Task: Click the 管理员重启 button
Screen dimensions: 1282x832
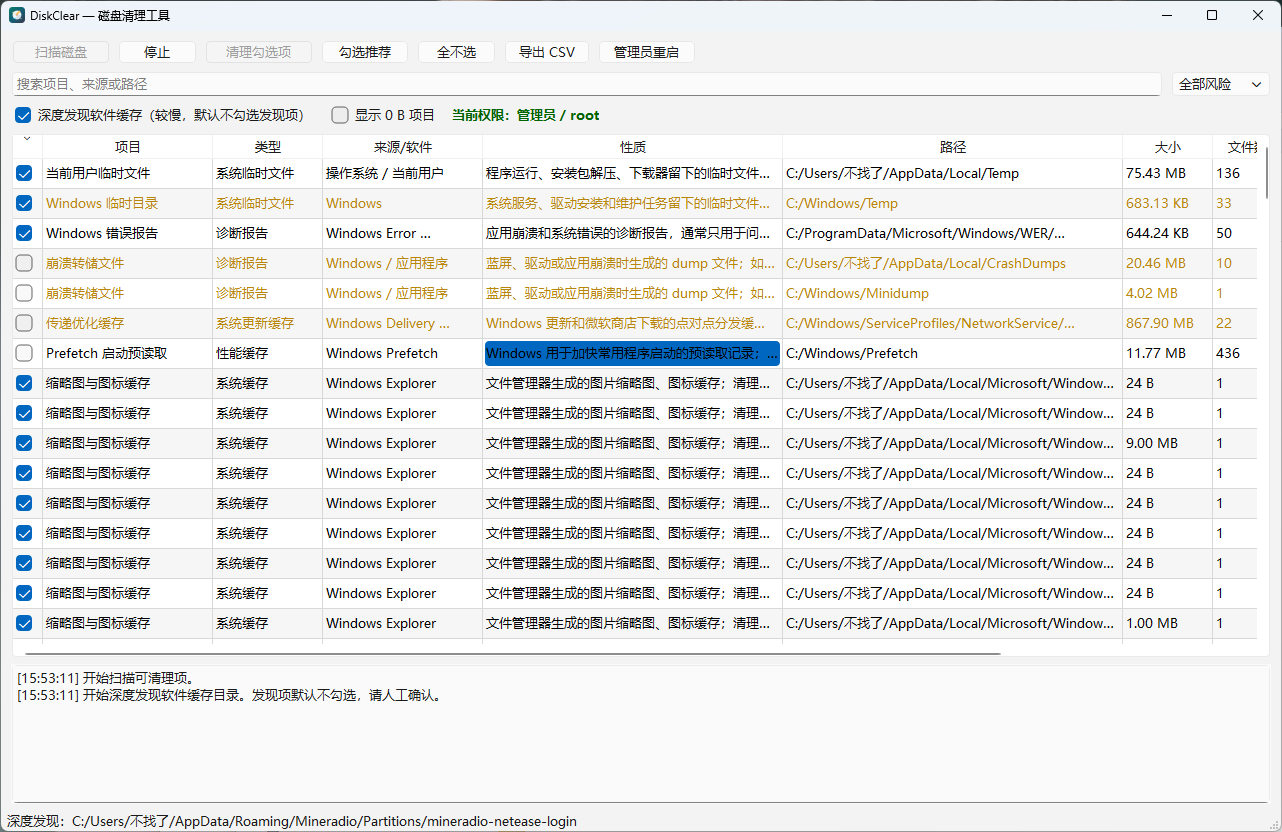Action: 646,52
